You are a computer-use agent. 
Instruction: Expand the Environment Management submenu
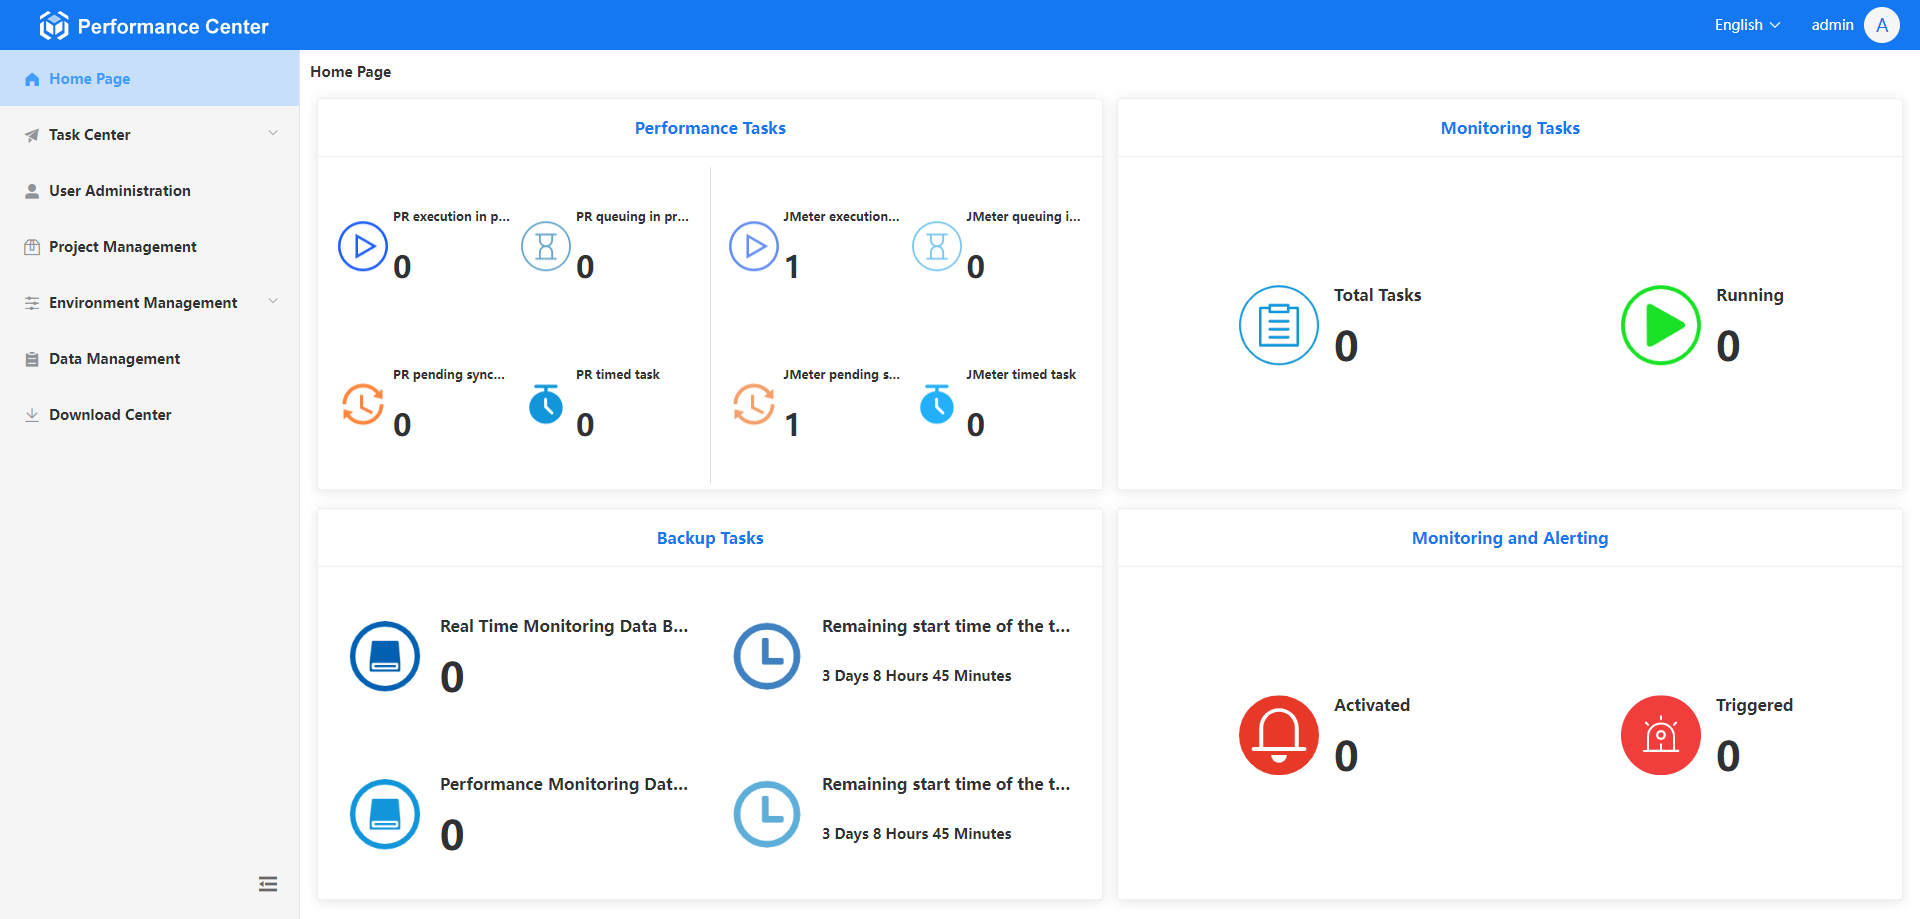pos(150,303)
